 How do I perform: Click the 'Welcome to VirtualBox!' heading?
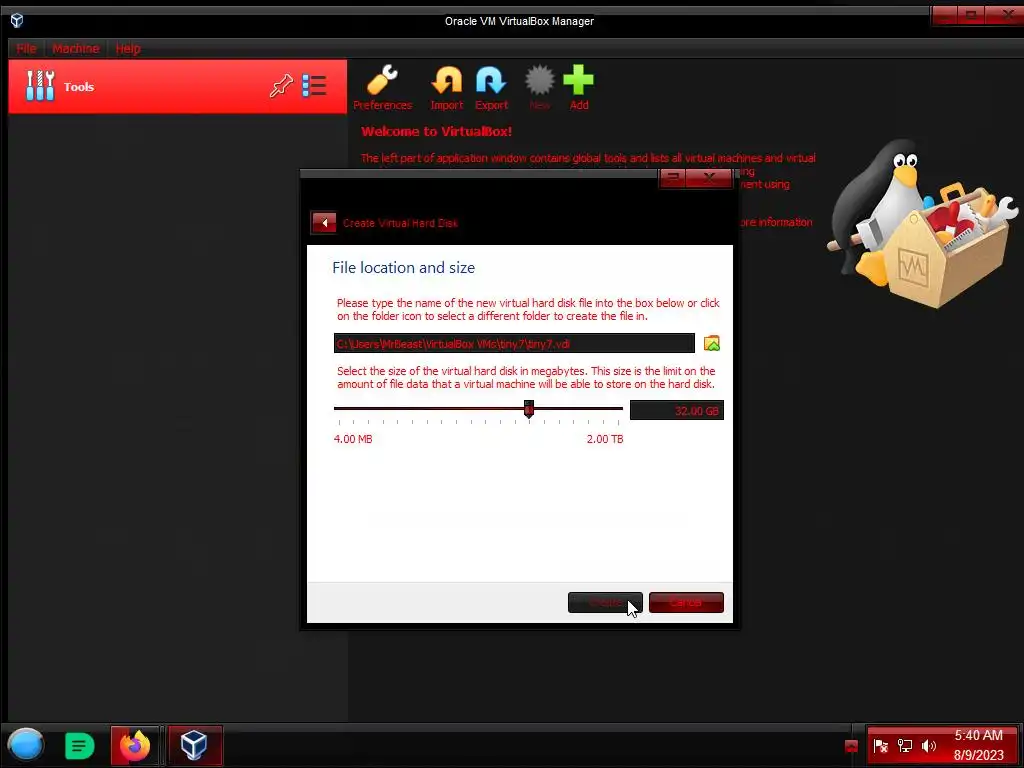pos(436,131)
